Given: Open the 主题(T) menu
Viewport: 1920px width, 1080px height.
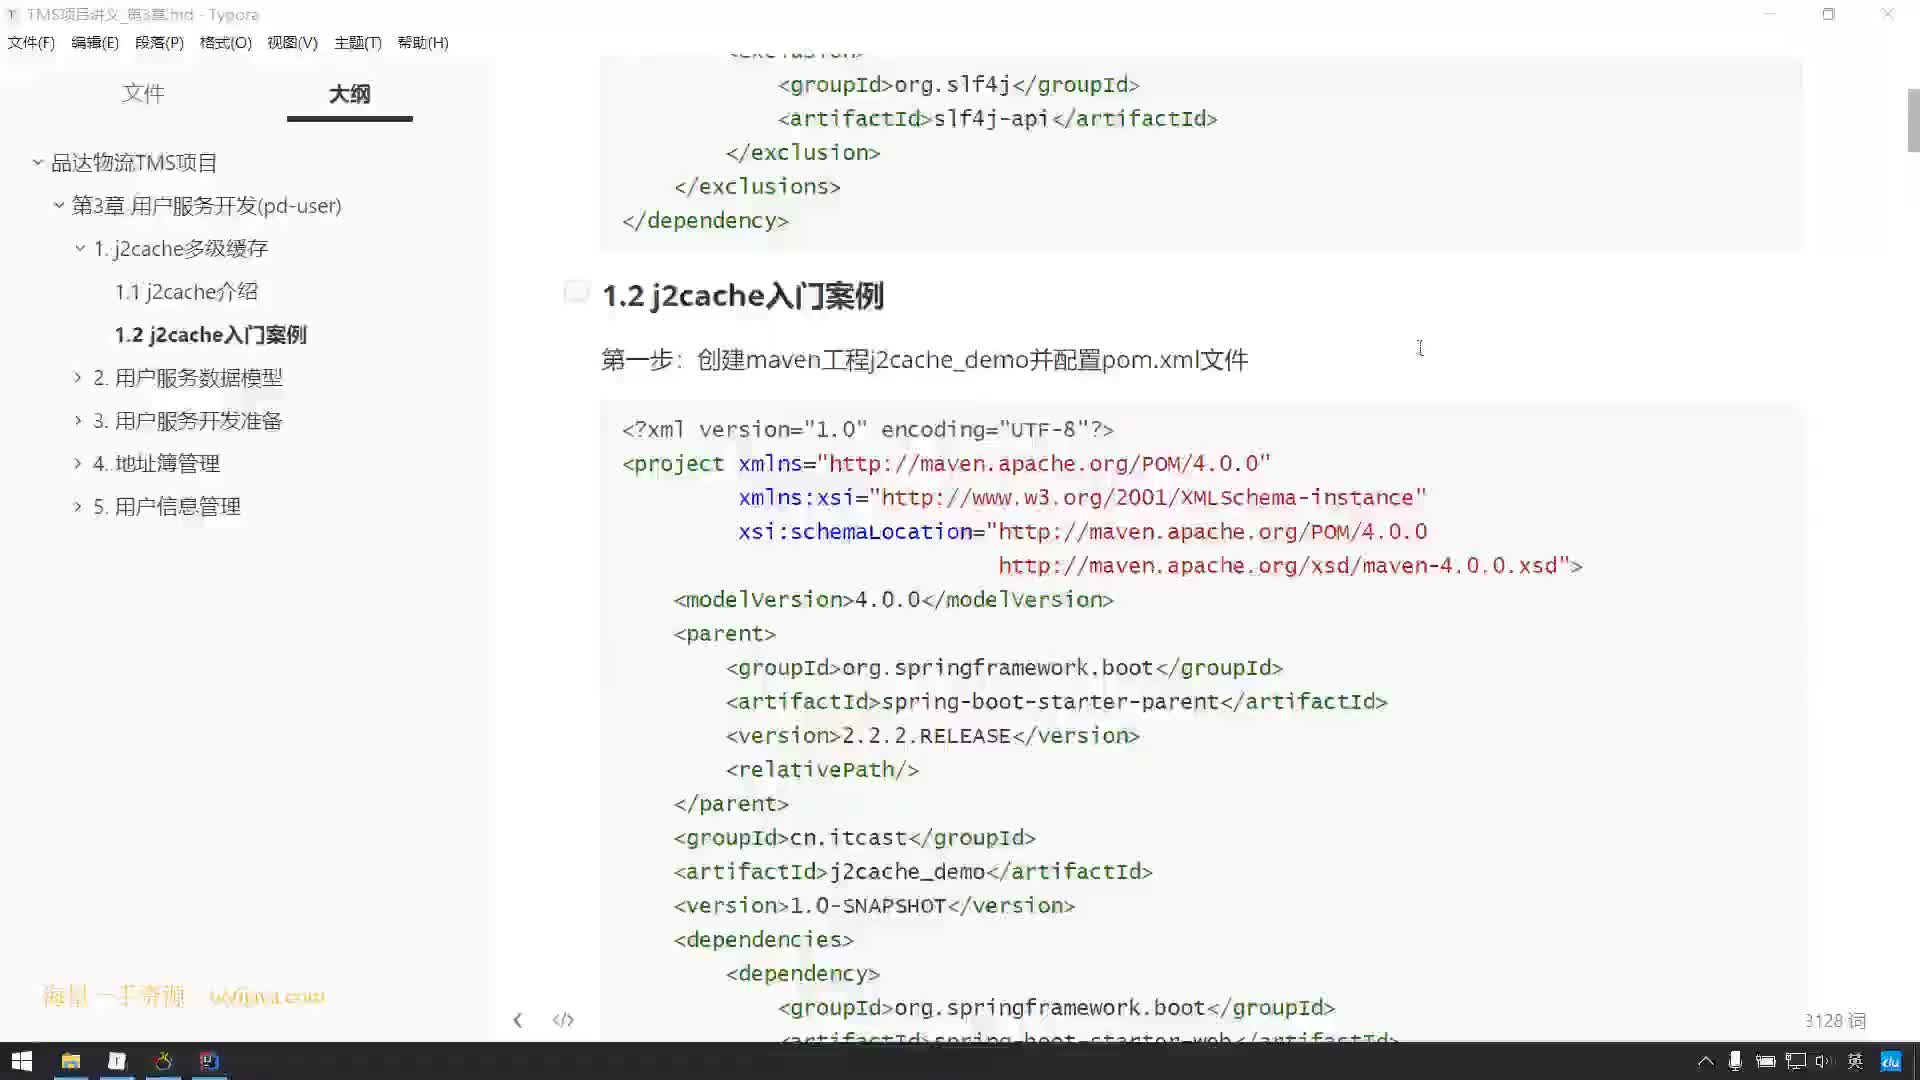Looking at the screenshot, I should (x=358, y=42).
